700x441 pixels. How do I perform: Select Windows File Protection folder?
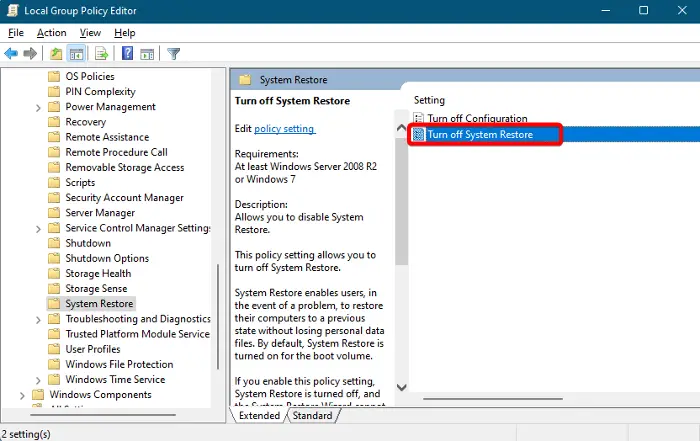click(x=119, y=364)
